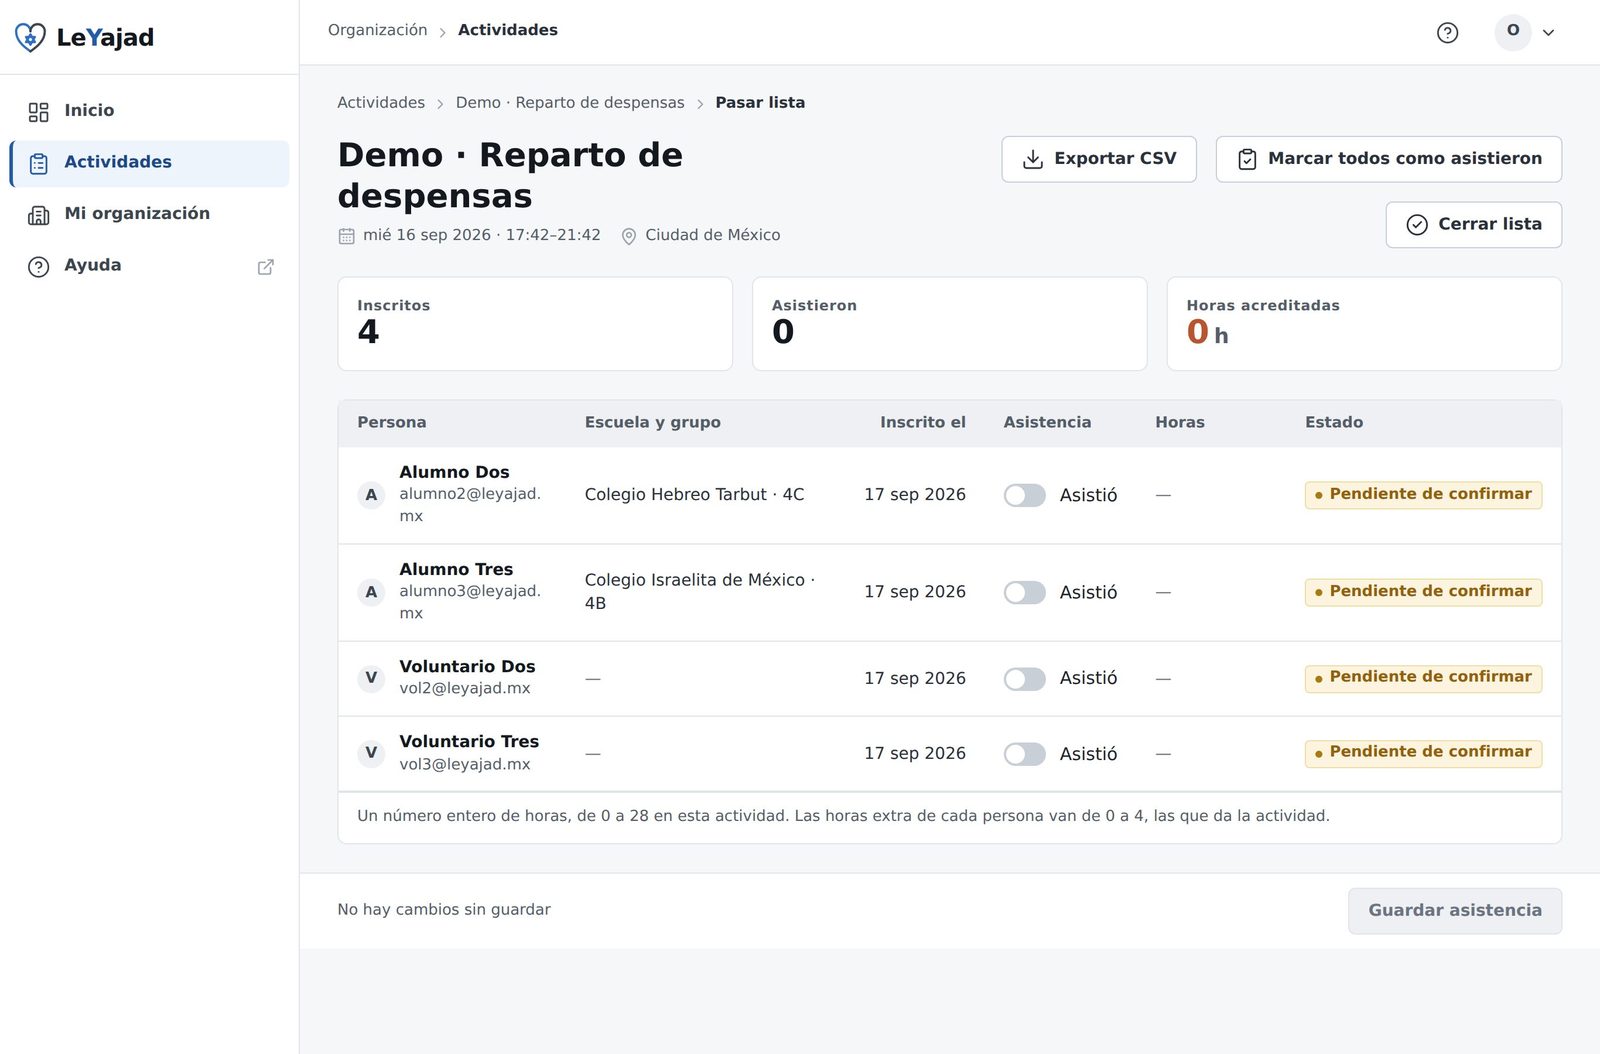Screen dimensions: 1600x1054
Task: Click the location pin icon by Ciudad de México
Action: [629, 236]
